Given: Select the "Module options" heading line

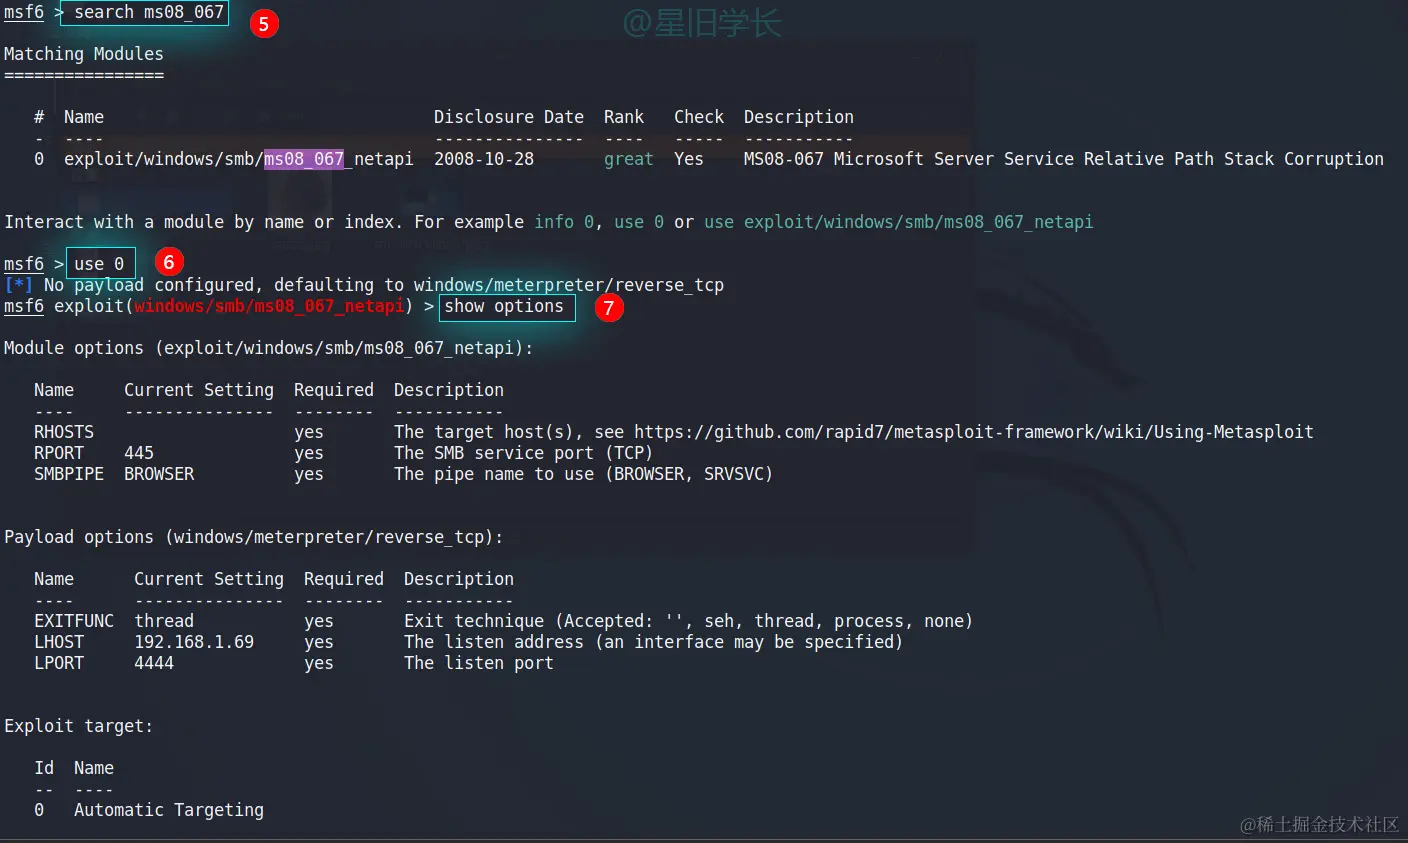Looking at the screenshot, I should 269,348.
